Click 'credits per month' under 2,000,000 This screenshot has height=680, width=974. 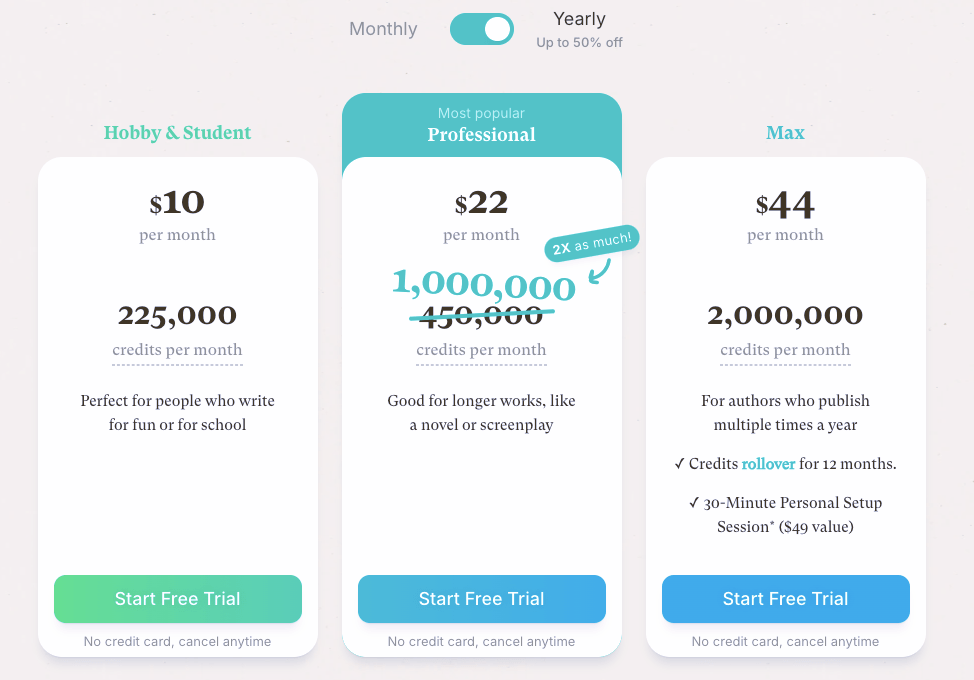pos(785,350)
